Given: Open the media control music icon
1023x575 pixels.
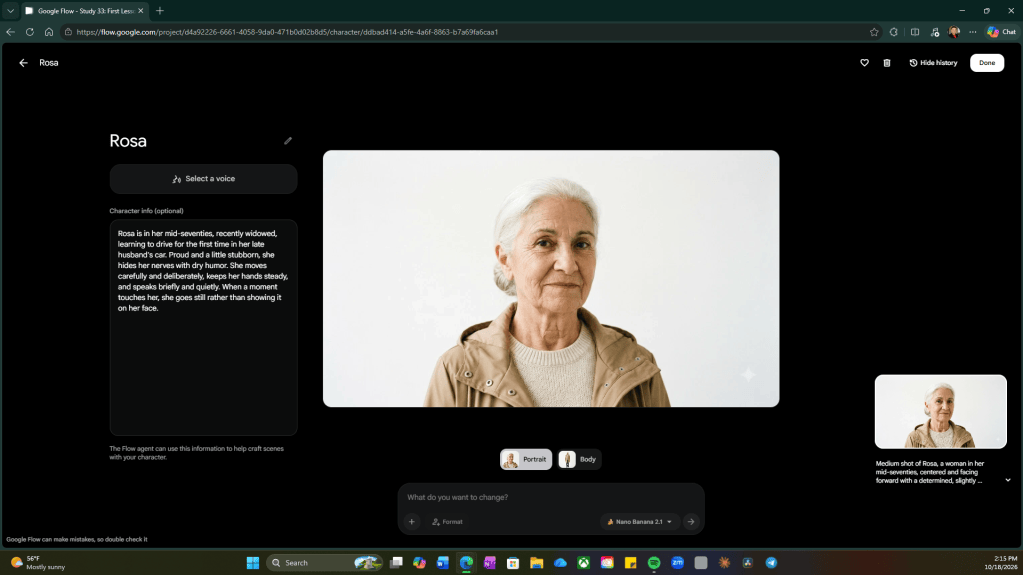Looking at the screenshot, I should coord(935,32).
